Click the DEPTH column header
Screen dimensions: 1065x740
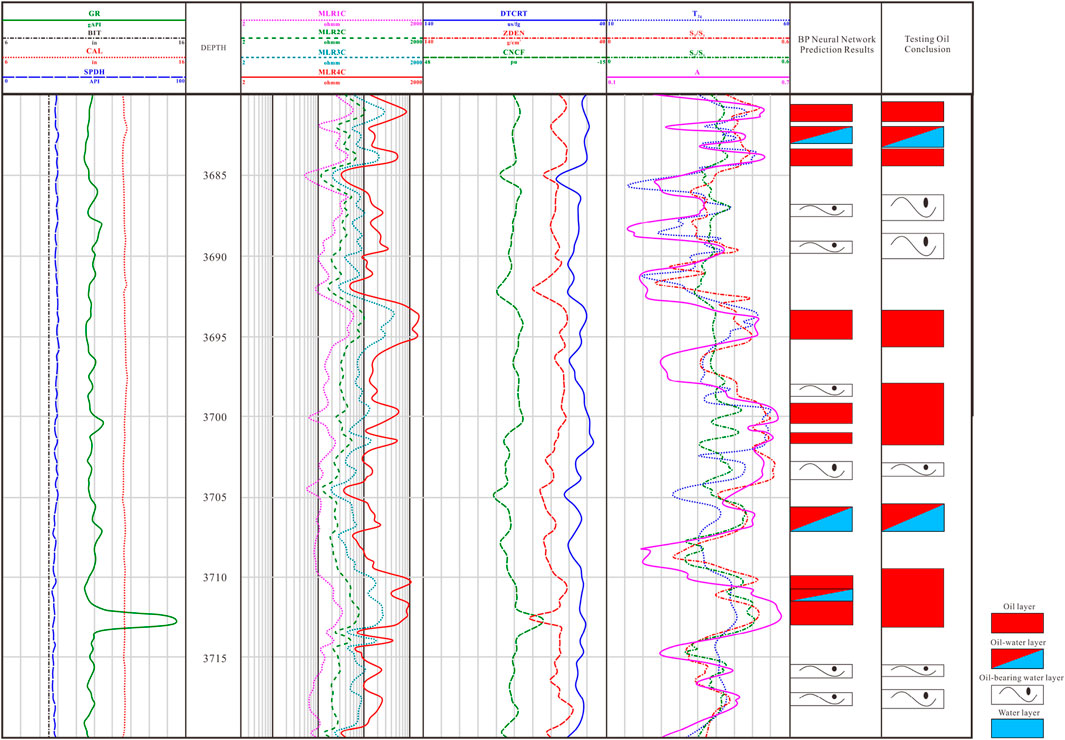pyautogui.click(x=213, y=48)
